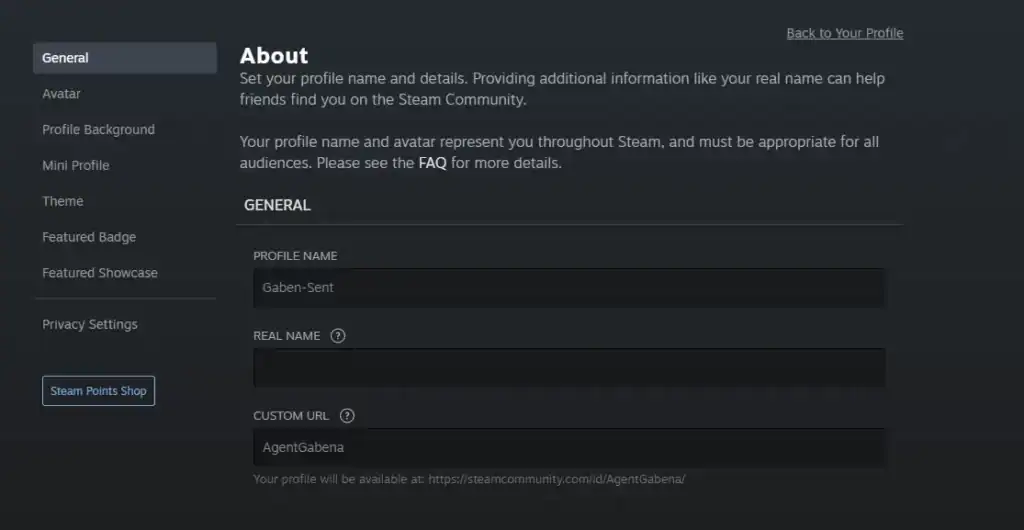Open the Featured Badge section
The image size is (1024, 530).
click(89, 237)
